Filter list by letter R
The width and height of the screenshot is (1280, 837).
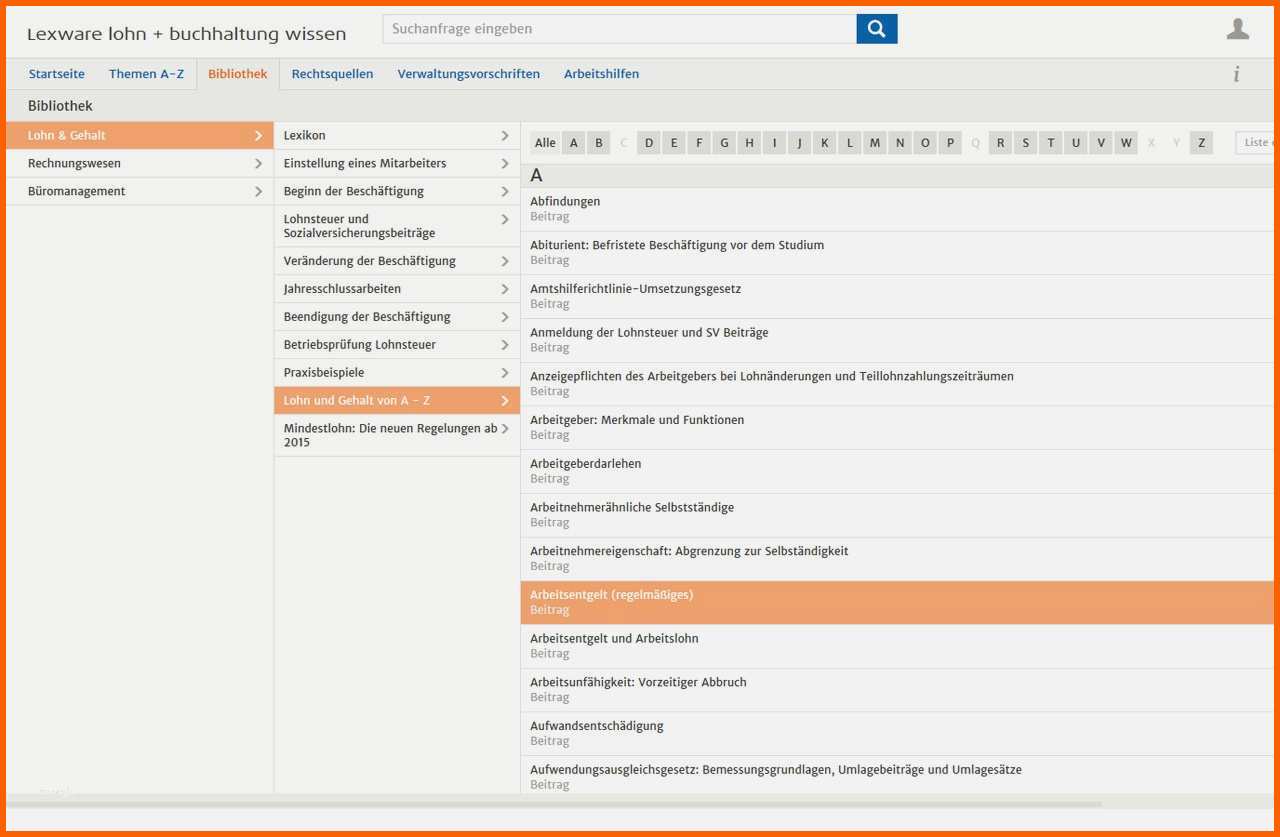tap(1000, 143)
